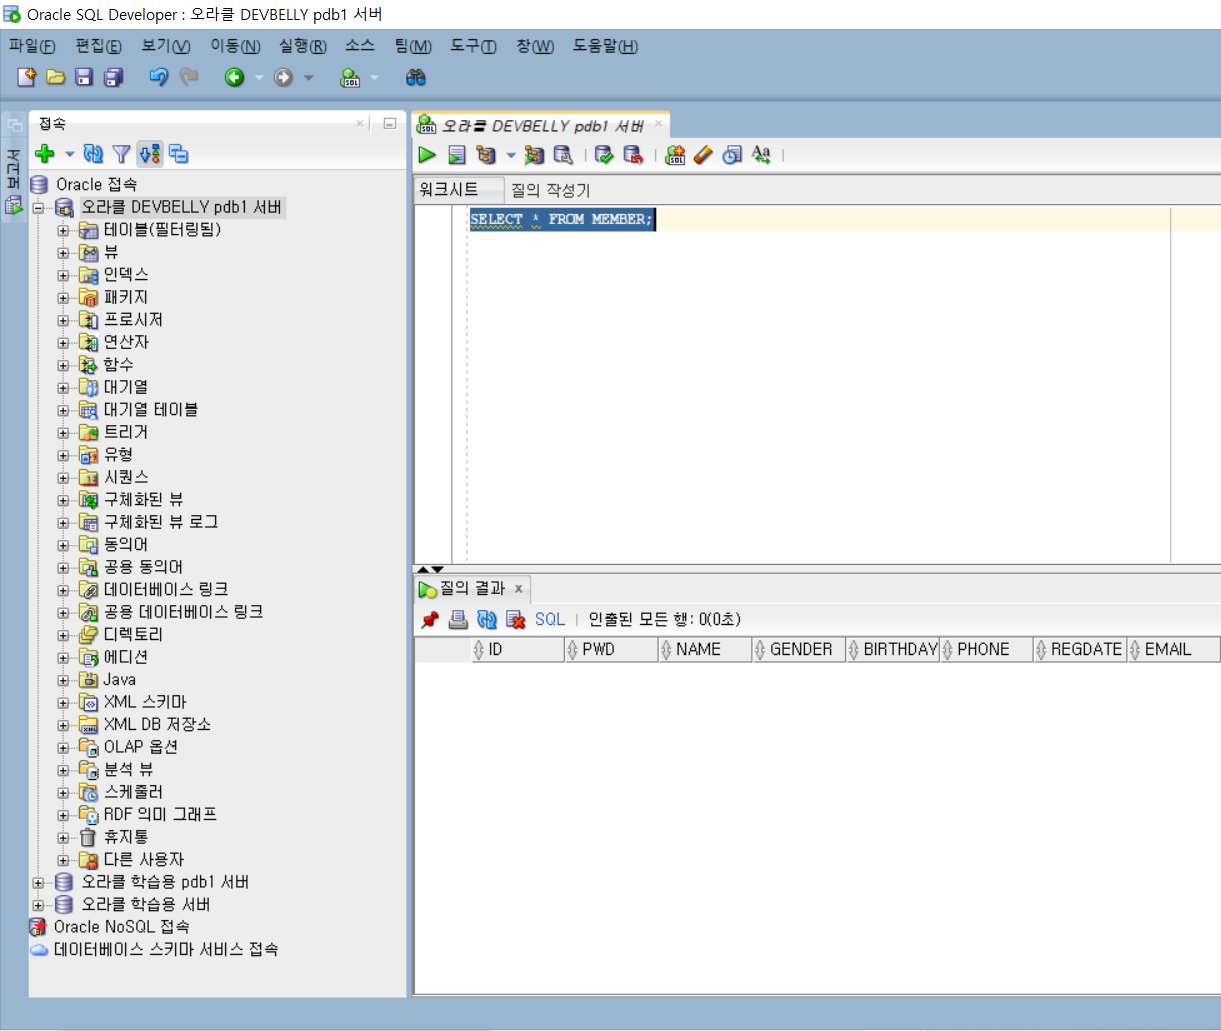The height and width of the screenshot is (1031, 1221).
Task: Select the 트리거 tree item
Action: 126,432
